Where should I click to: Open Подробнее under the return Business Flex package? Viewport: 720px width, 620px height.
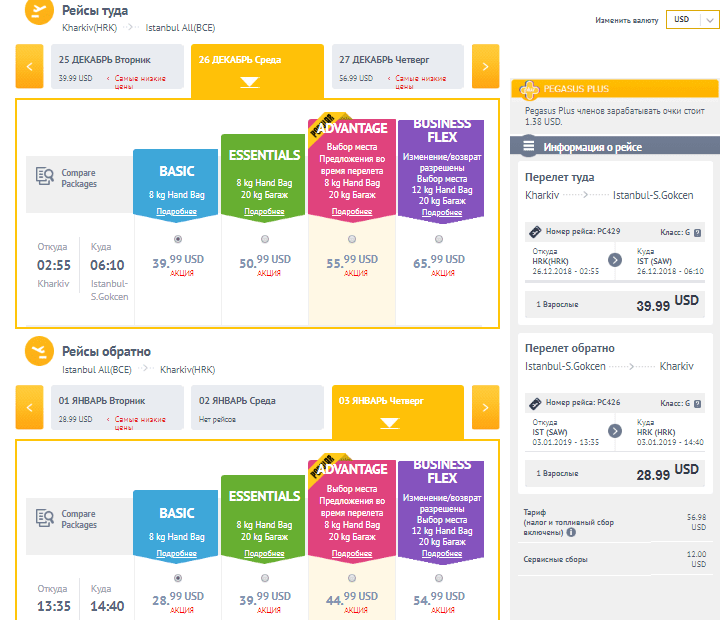(x=441, y=553)
